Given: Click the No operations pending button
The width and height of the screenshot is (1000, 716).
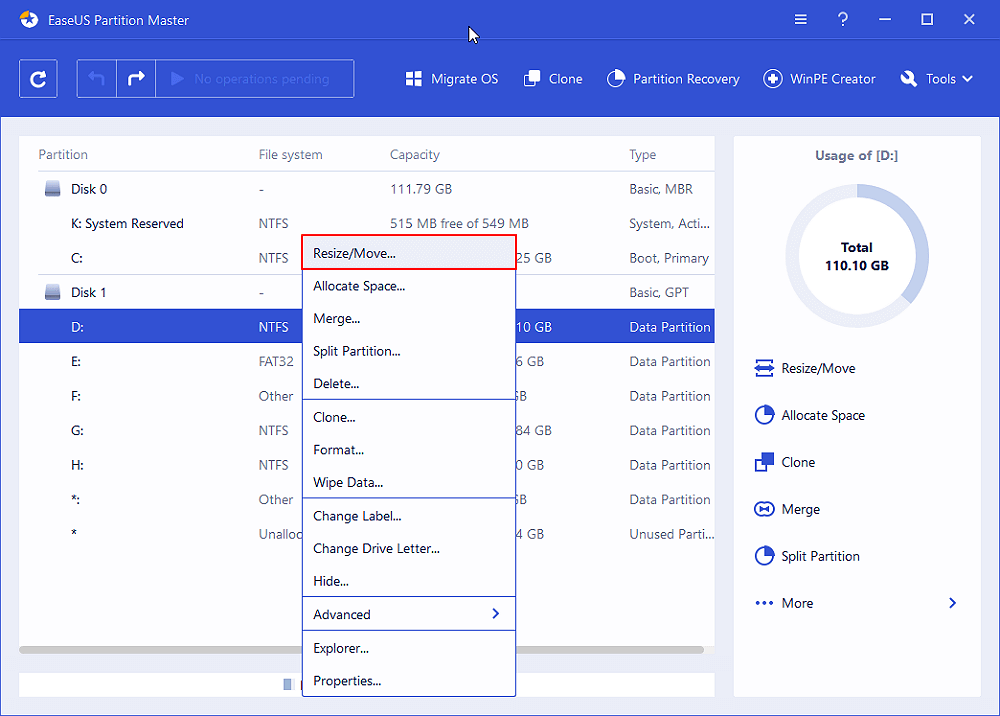Looking at the screenshot, I should [x=254, y=79].
